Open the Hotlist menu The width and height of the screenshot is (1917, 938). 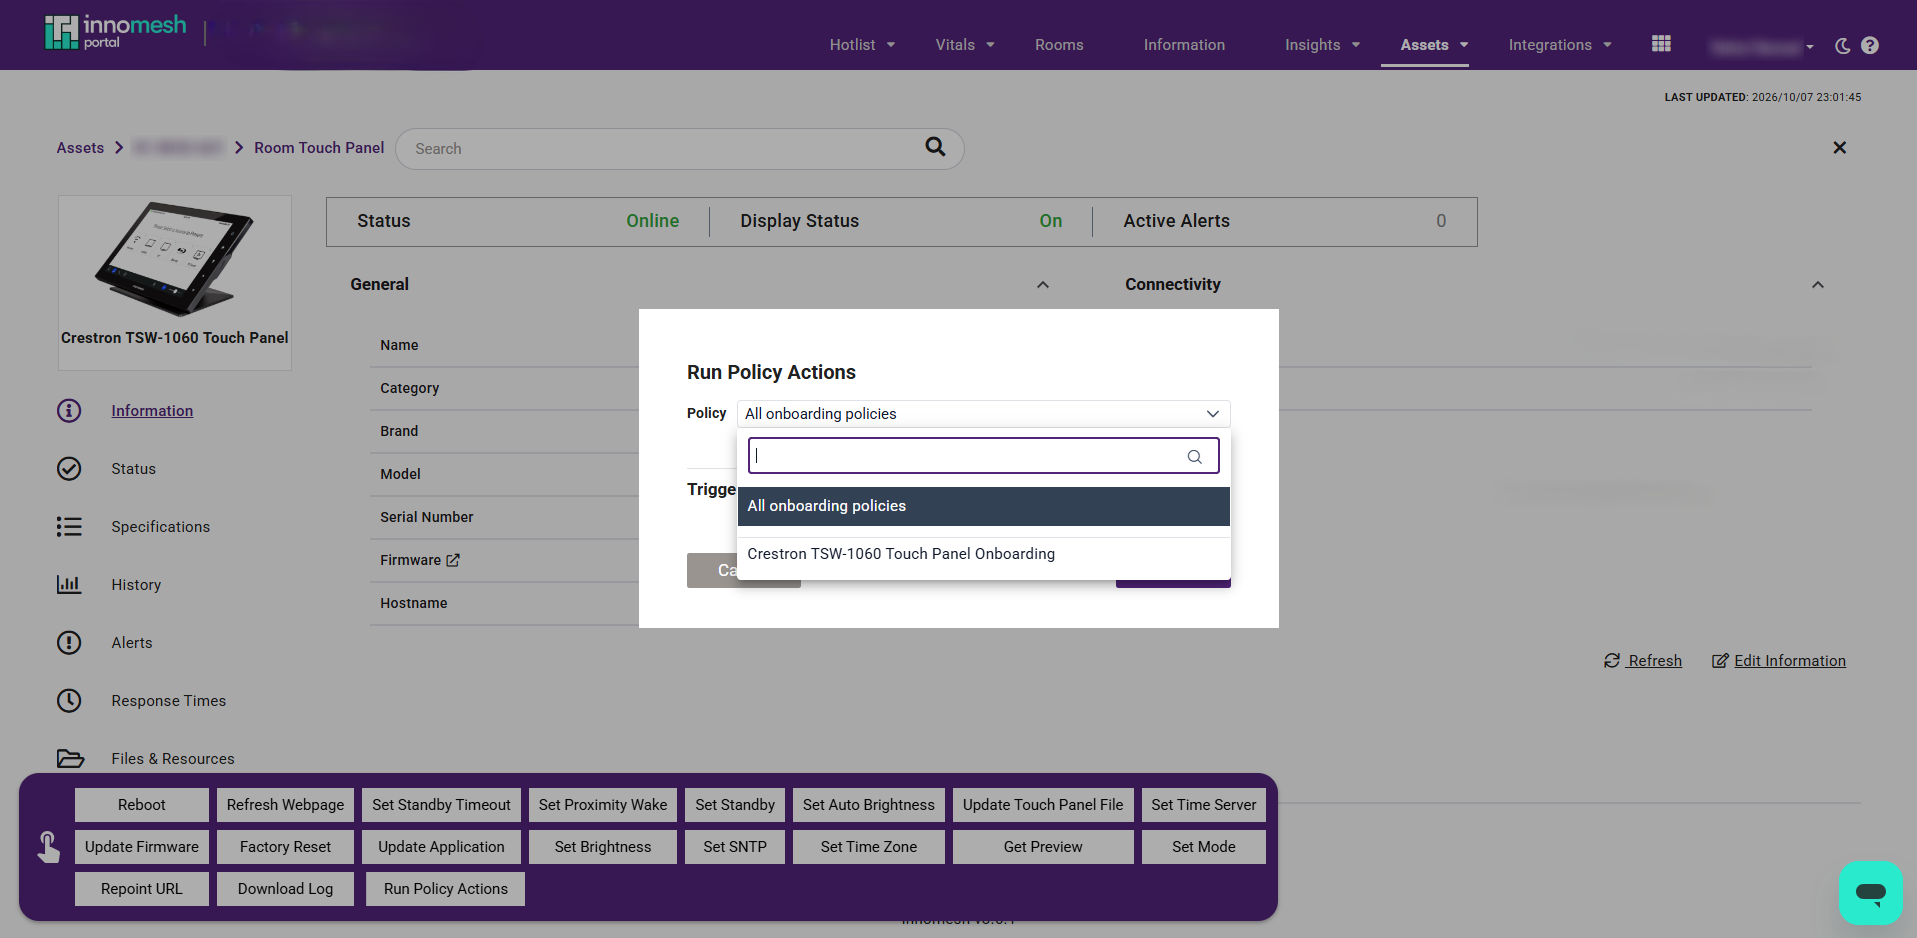coord(862,45)
